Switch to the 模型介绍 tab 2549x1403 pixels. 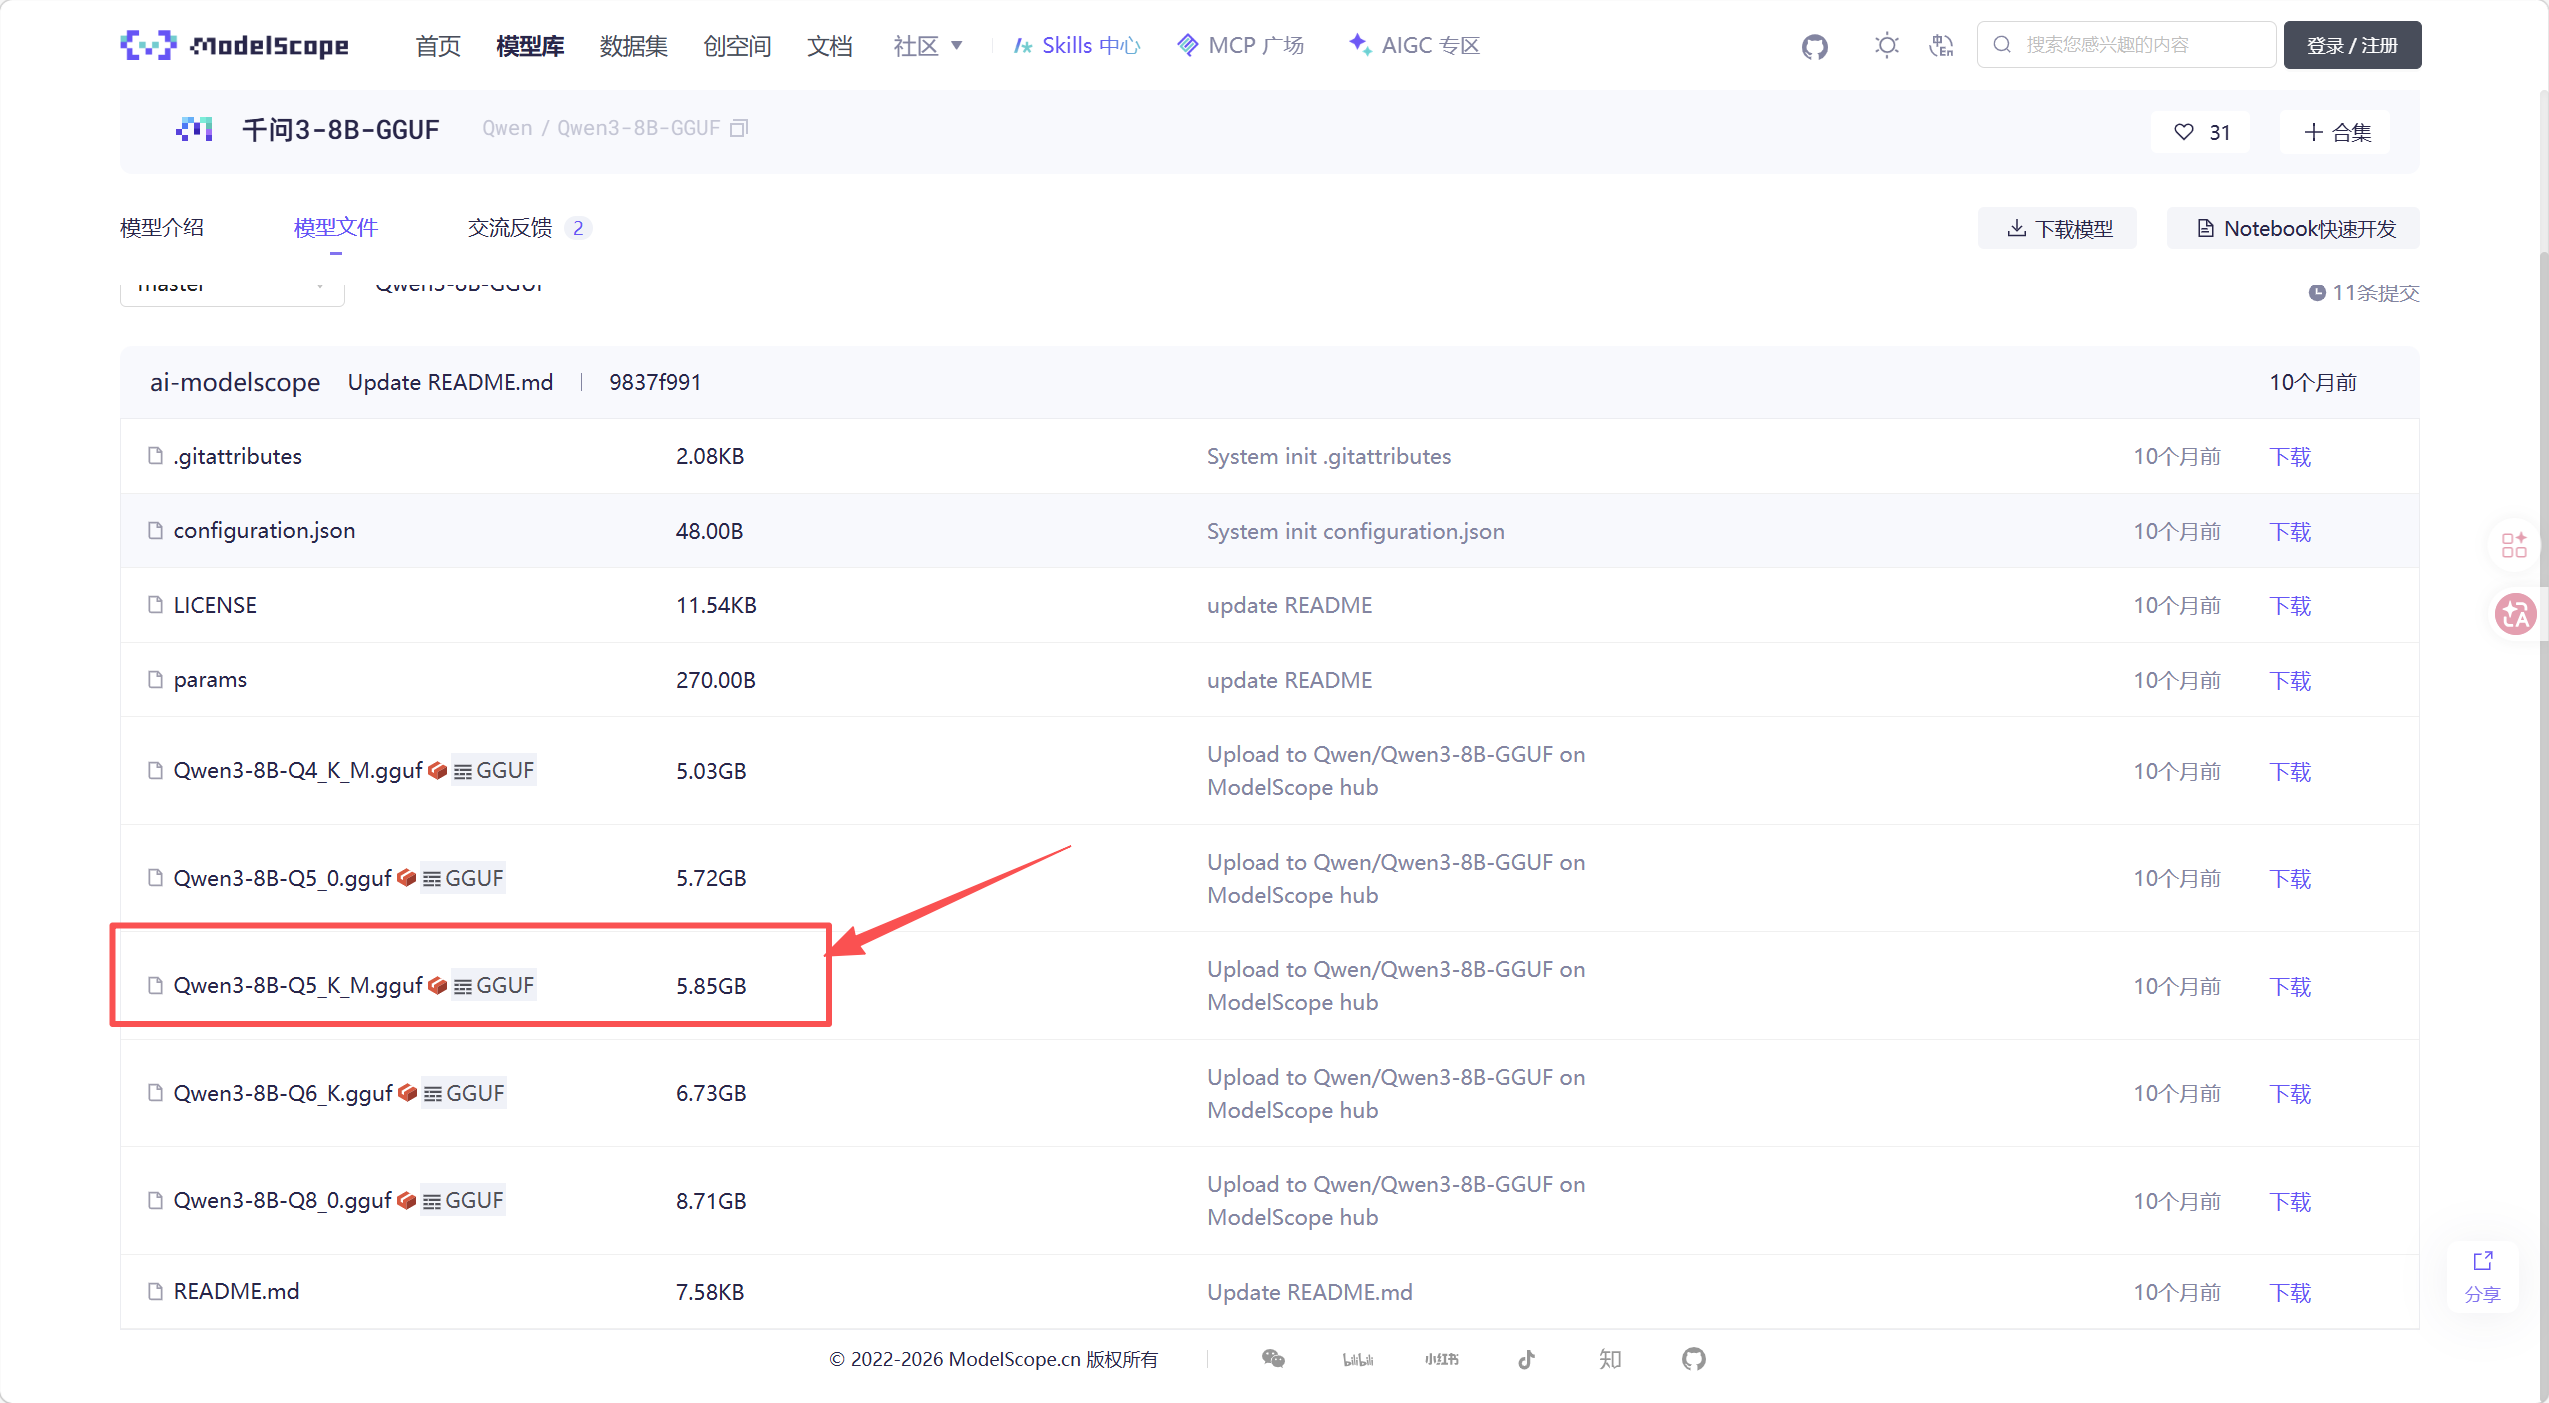tap(162, 228)
